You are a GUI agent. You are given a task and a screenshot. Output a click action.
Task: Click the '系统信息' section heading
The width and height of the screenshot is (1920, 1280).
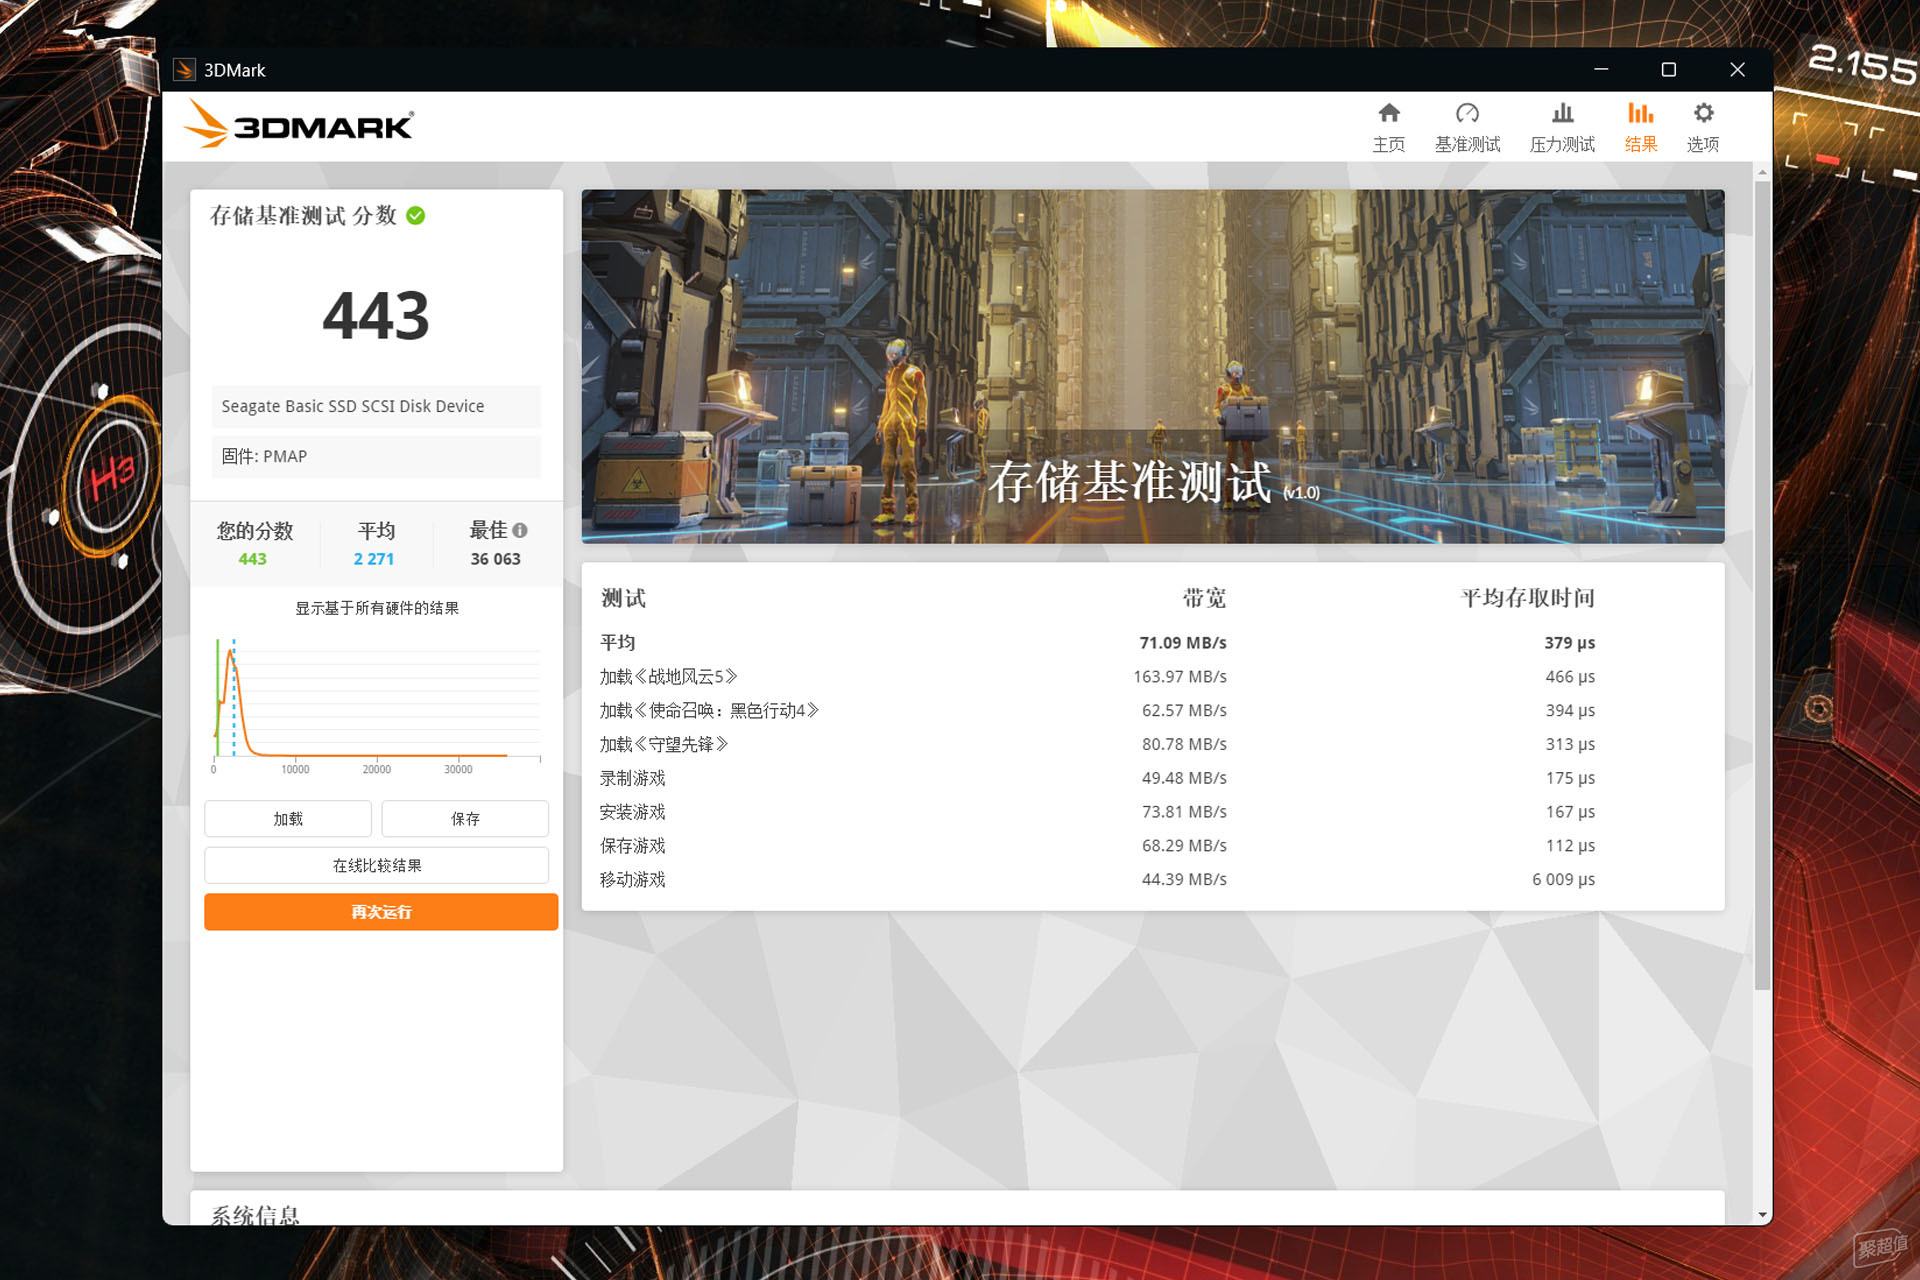pyautogui.click(x=255, y=1214)
